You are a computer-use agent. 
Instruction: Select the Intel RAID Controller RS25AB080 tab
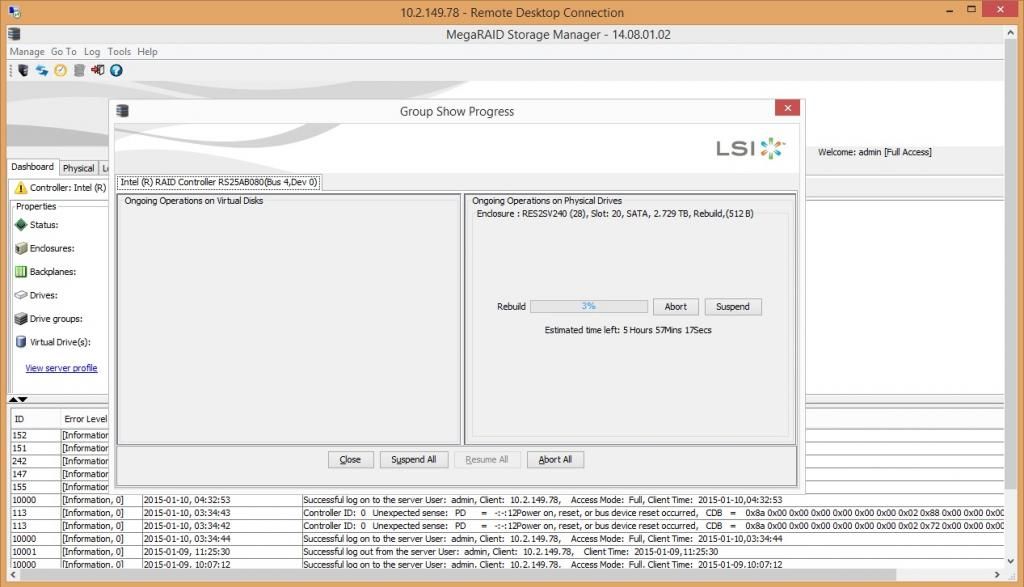coord(219,182)
